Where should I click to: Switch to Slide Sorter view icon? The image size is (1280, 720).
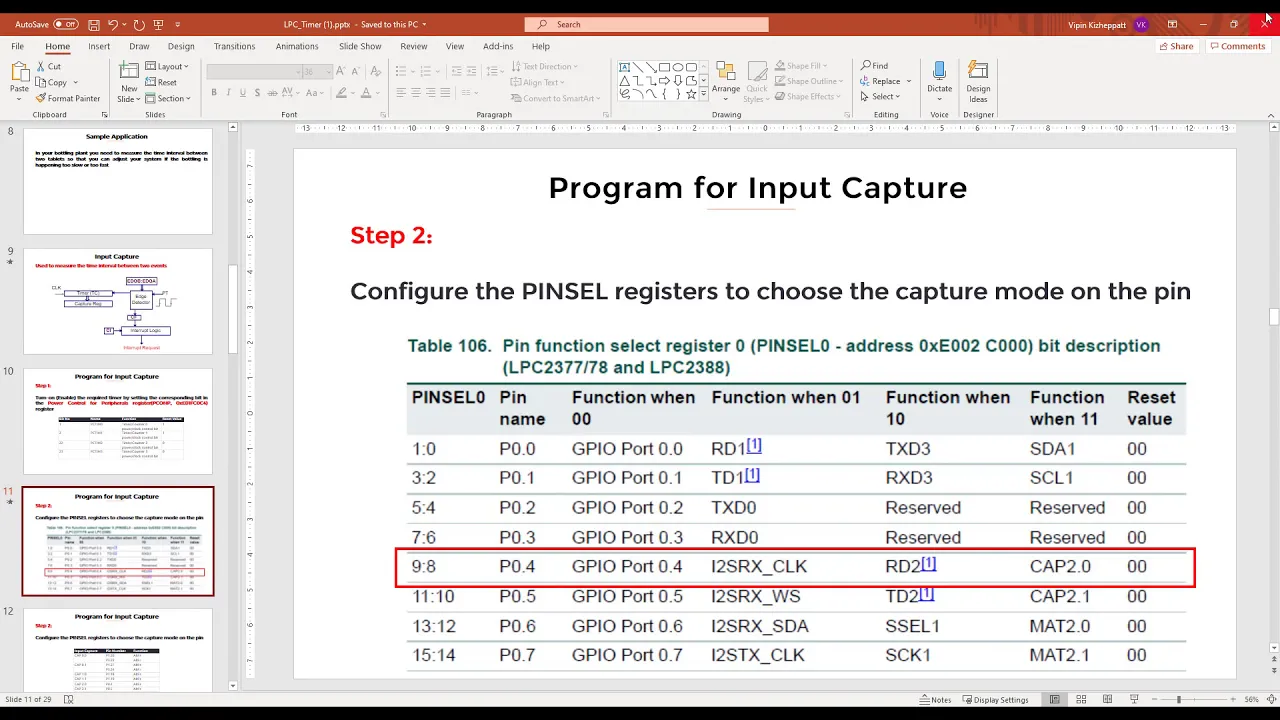coord(1081,699)
